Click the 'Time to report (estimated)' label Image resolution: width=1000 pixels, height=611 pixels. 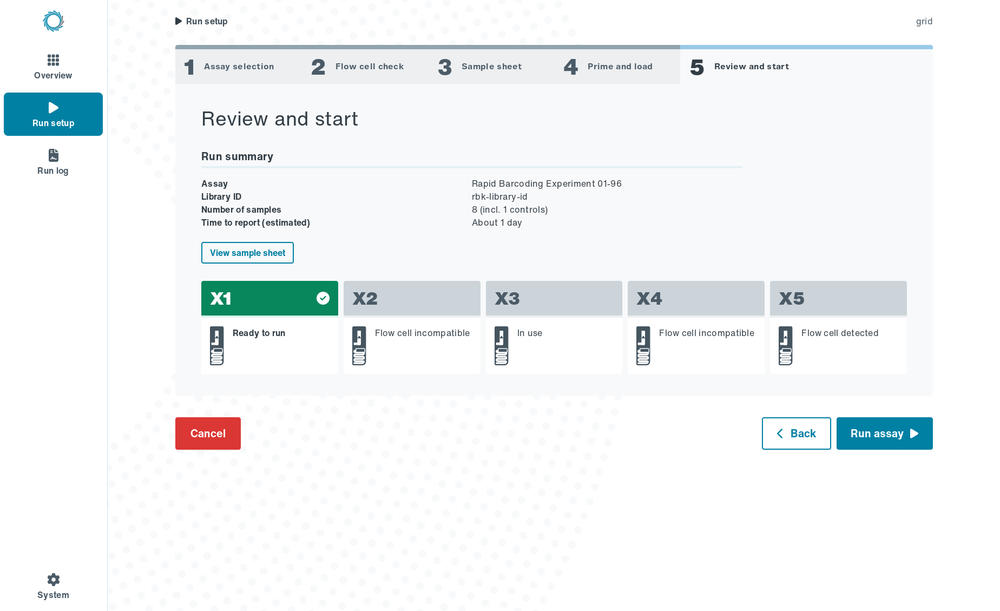click(255, 223)
